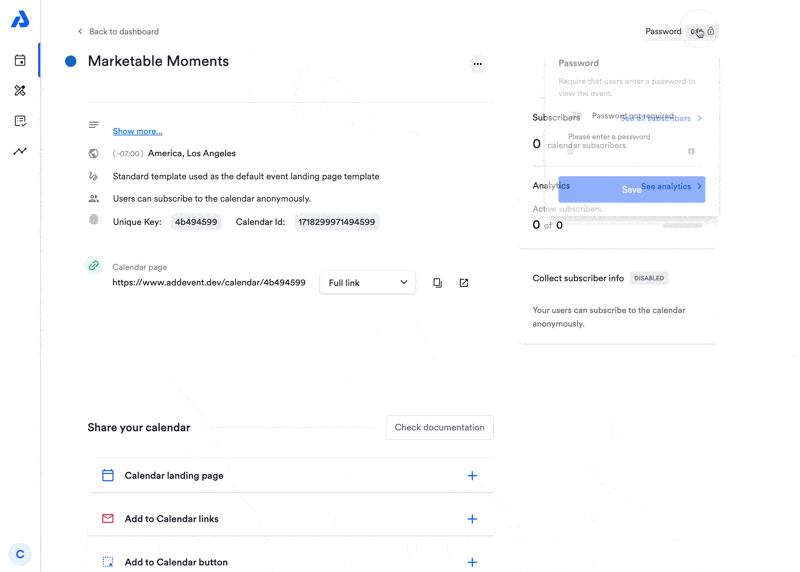Screen dimensions: 800x572
Task: Click the Back to dashboard chevron
Action: (80, 32)
